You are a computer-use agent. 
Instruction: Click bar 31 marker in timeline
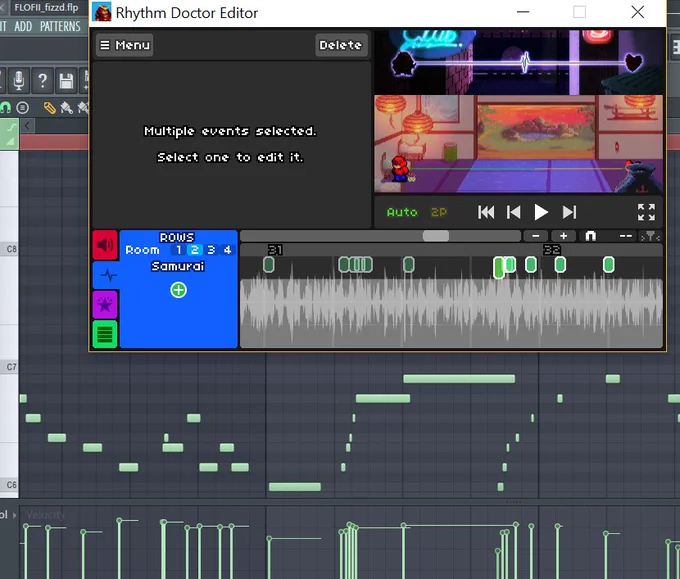tap(275, 250)
